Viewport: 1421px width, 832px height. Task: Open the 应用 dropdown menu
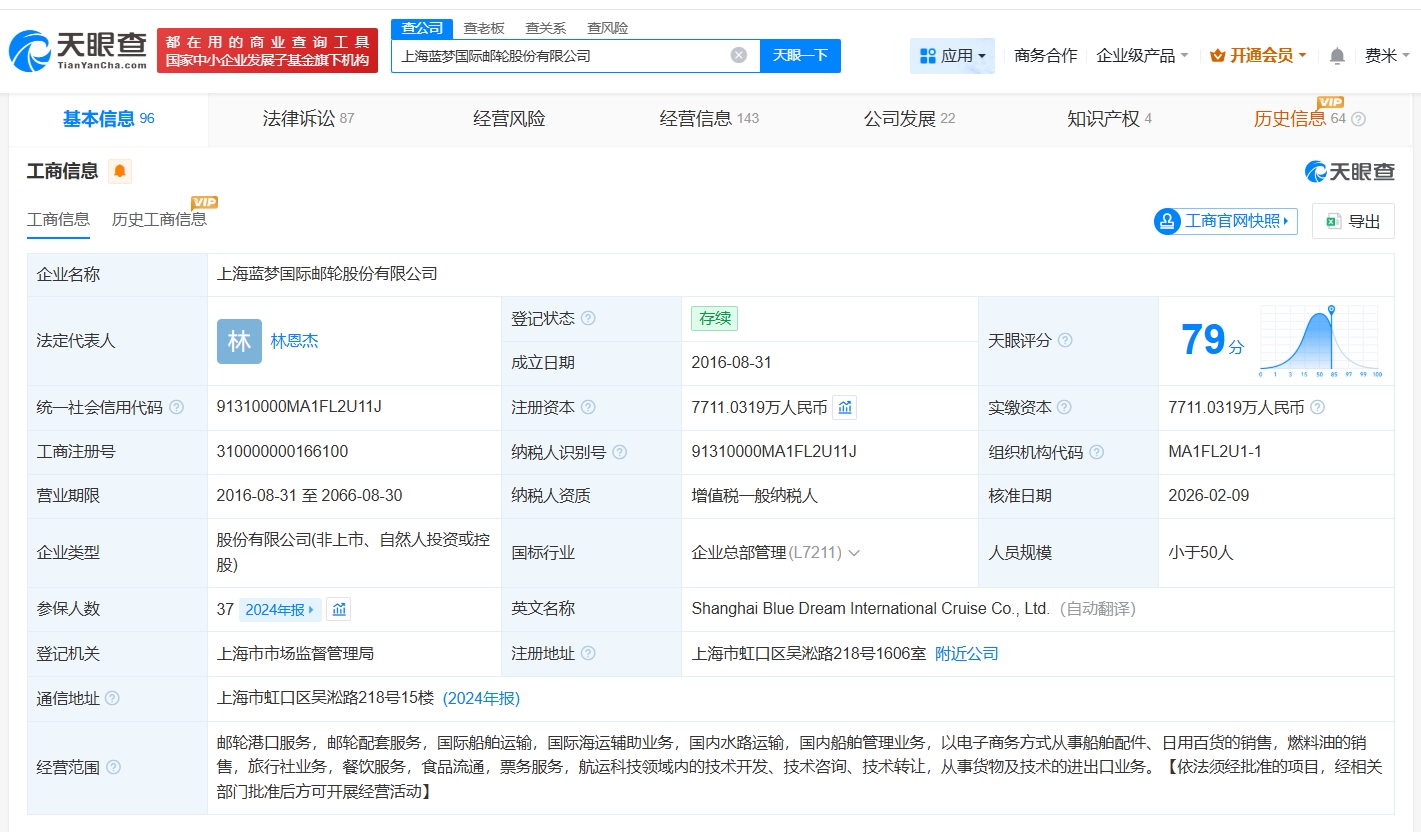pos(952,56)
